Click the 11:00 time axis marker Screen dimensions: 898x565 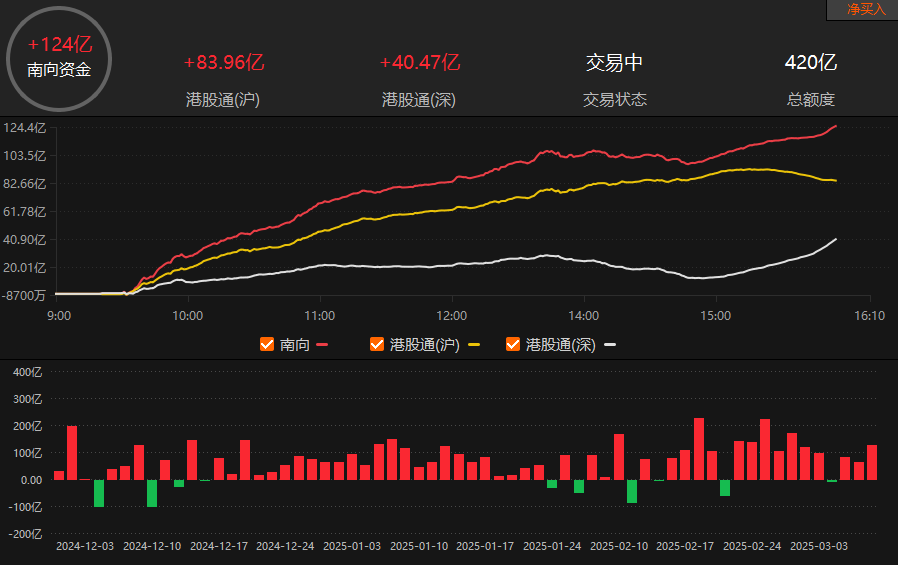(x=320, y=315)
